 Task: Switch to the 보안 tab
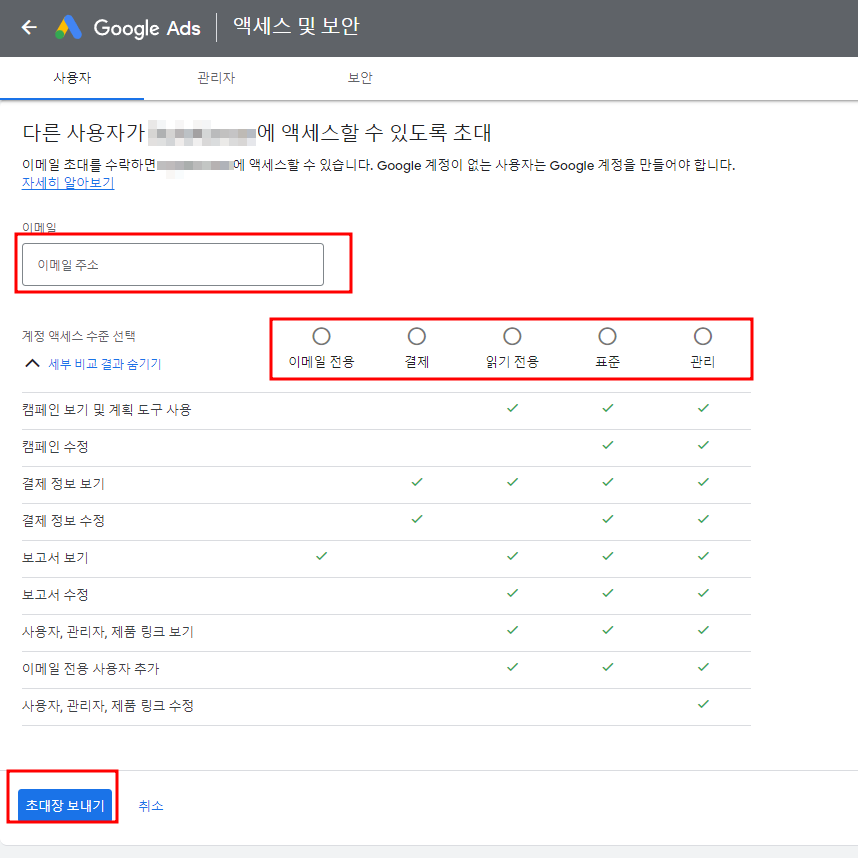coord(359,76)
